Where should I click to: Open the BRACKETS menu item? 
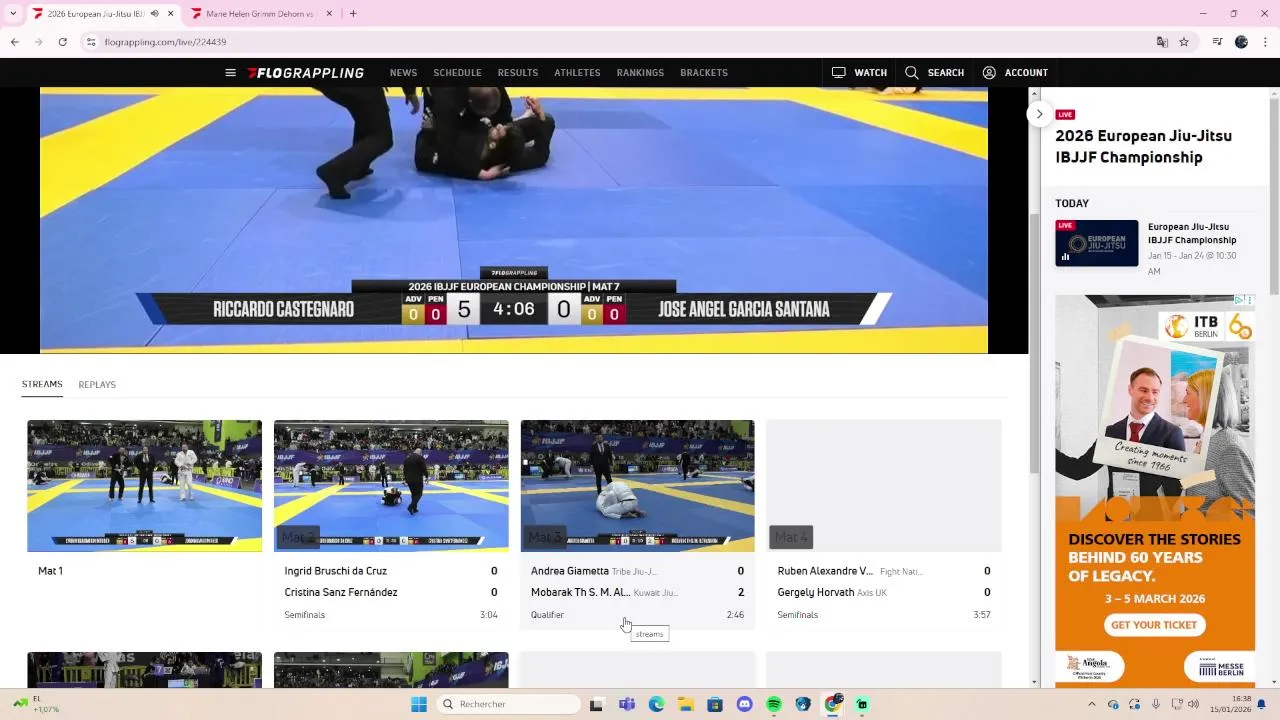704,73
